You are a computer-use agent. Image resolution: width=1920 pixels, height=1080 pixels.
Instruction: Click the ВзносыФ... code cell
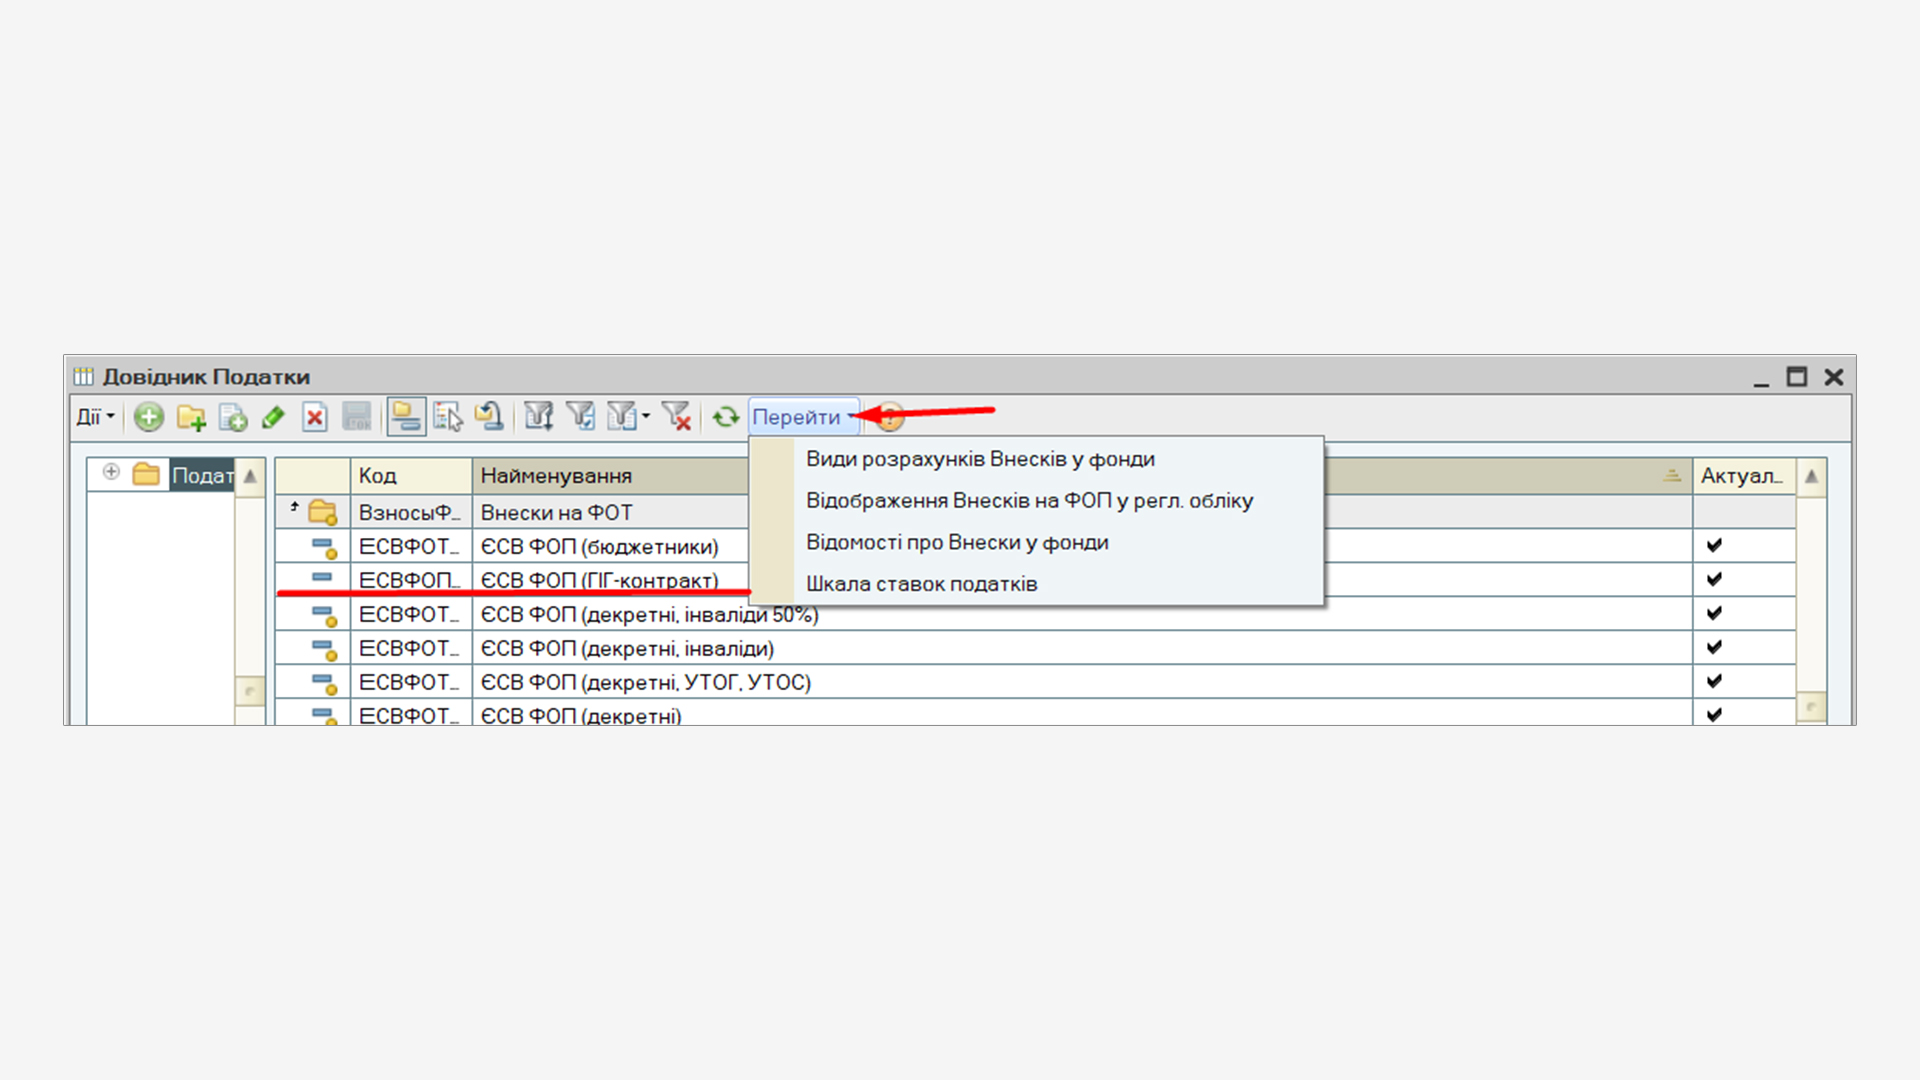pos(411,512)
